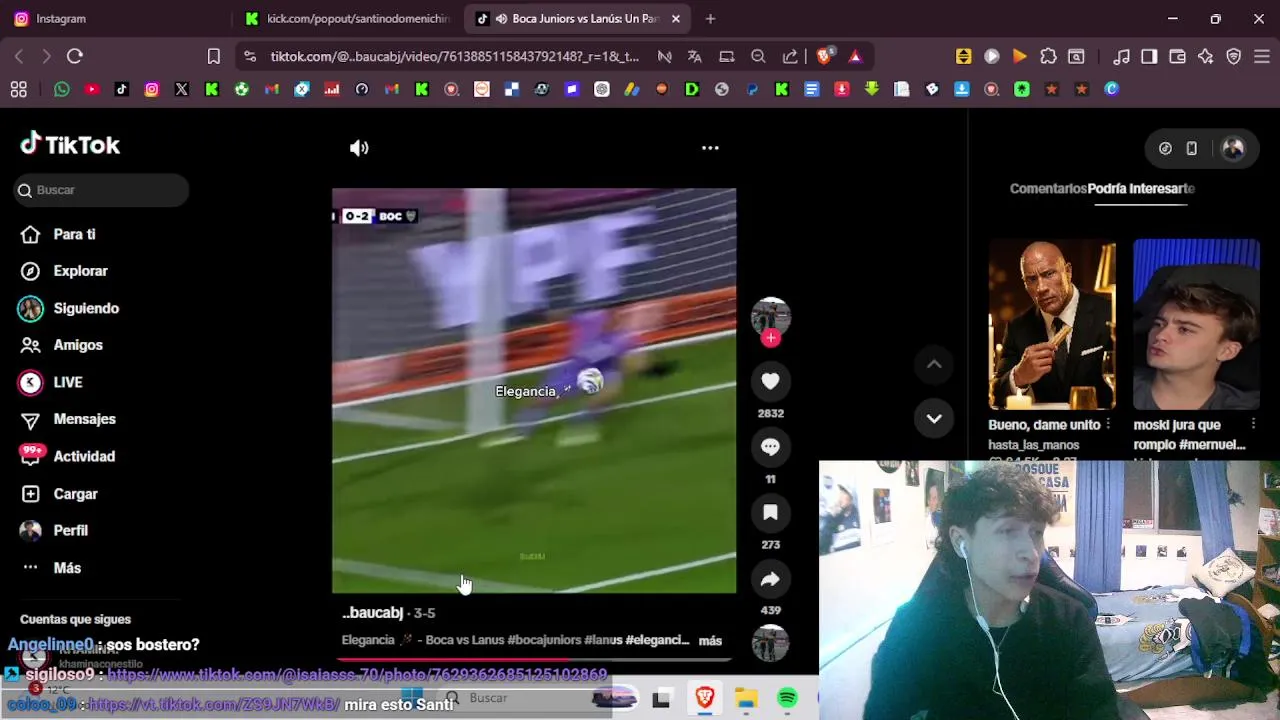Open the browser main hamburger menu
This screenshot has width=1280, height=720.
pyautogui.click(x=1261, y=57)
